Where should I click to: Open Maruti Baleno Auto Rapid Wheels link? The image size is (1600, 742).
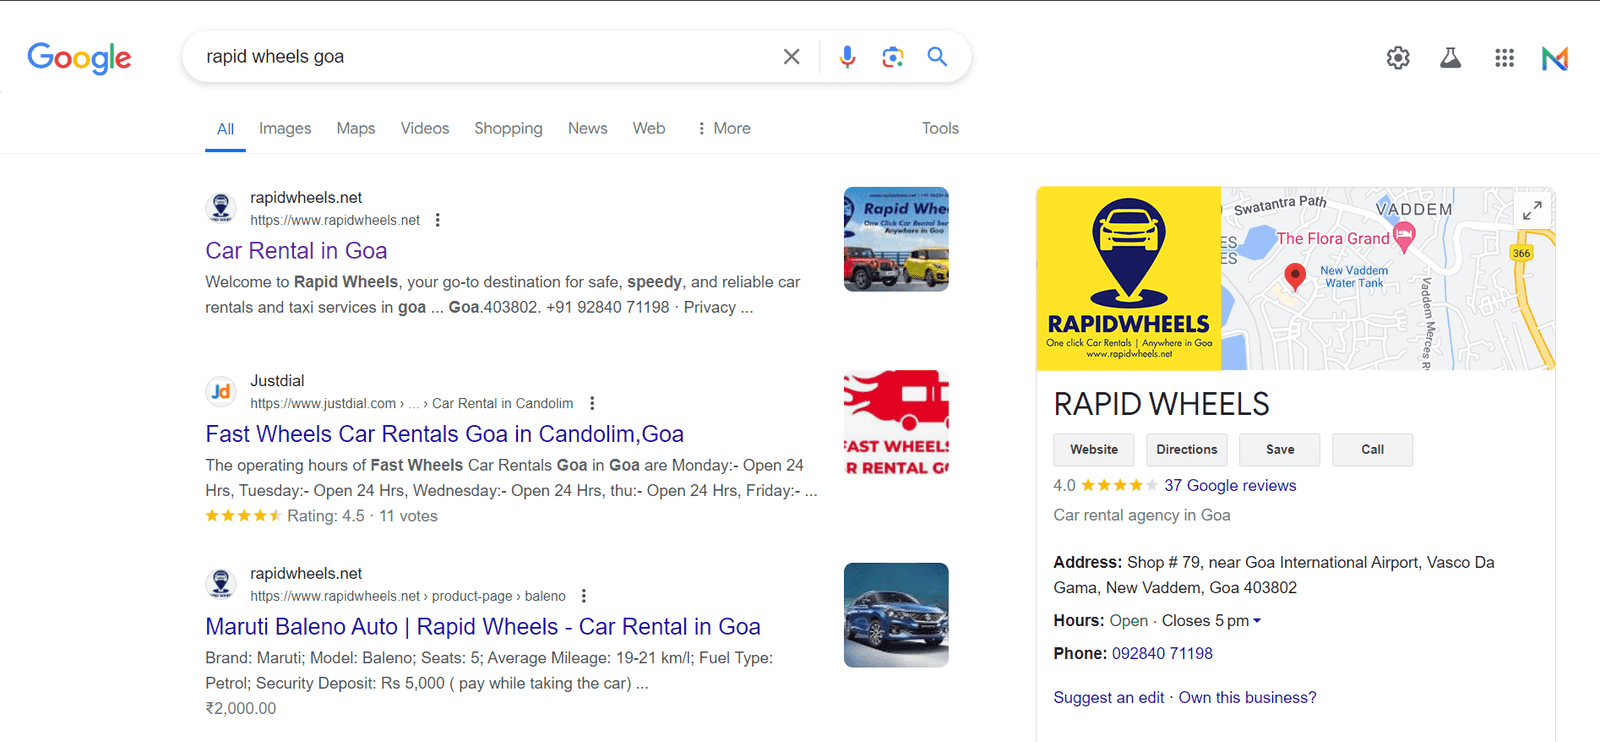[x=483, y=627]
